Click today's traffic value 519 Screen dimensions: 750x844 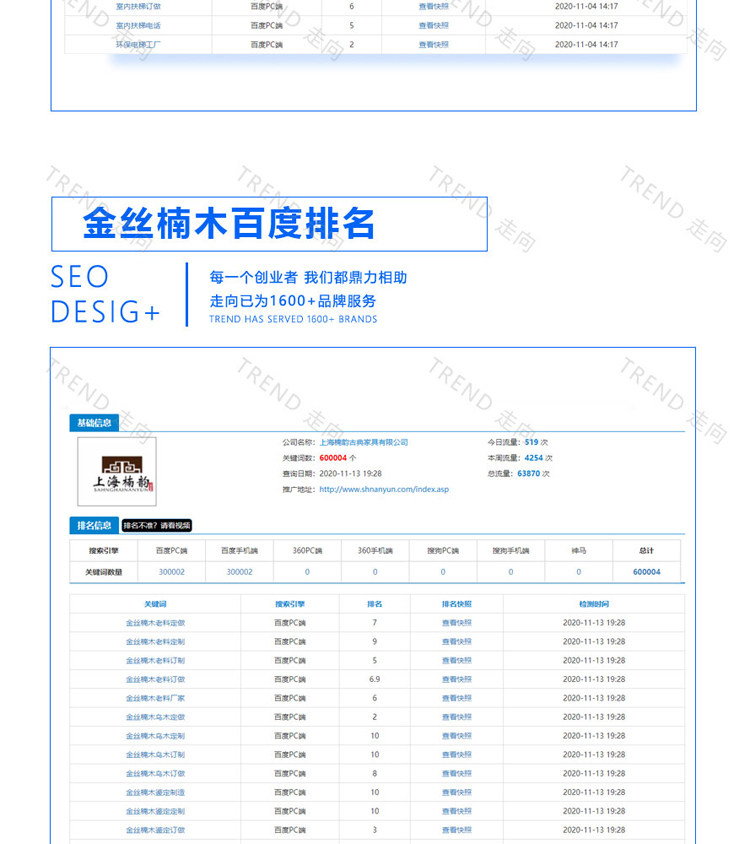531,442
